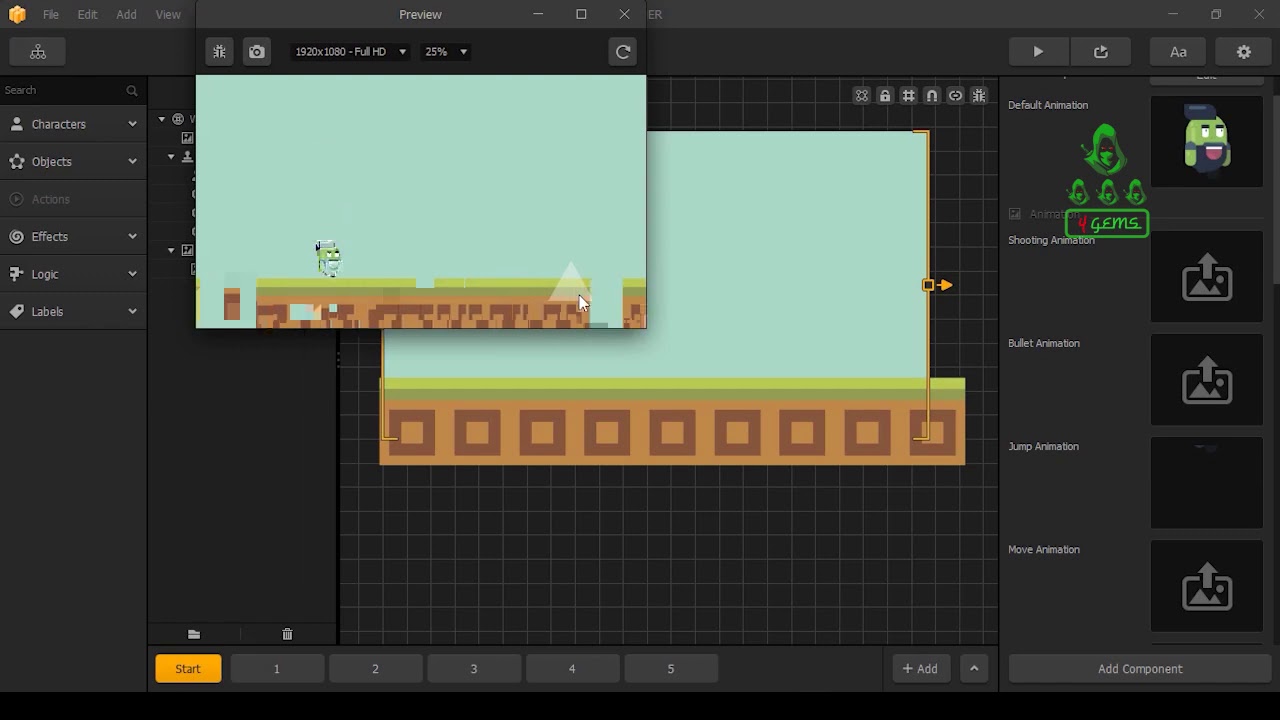Click the character sprite in Preview window
The width and height of the screenshot is (1280, 720).
[328, 258]
